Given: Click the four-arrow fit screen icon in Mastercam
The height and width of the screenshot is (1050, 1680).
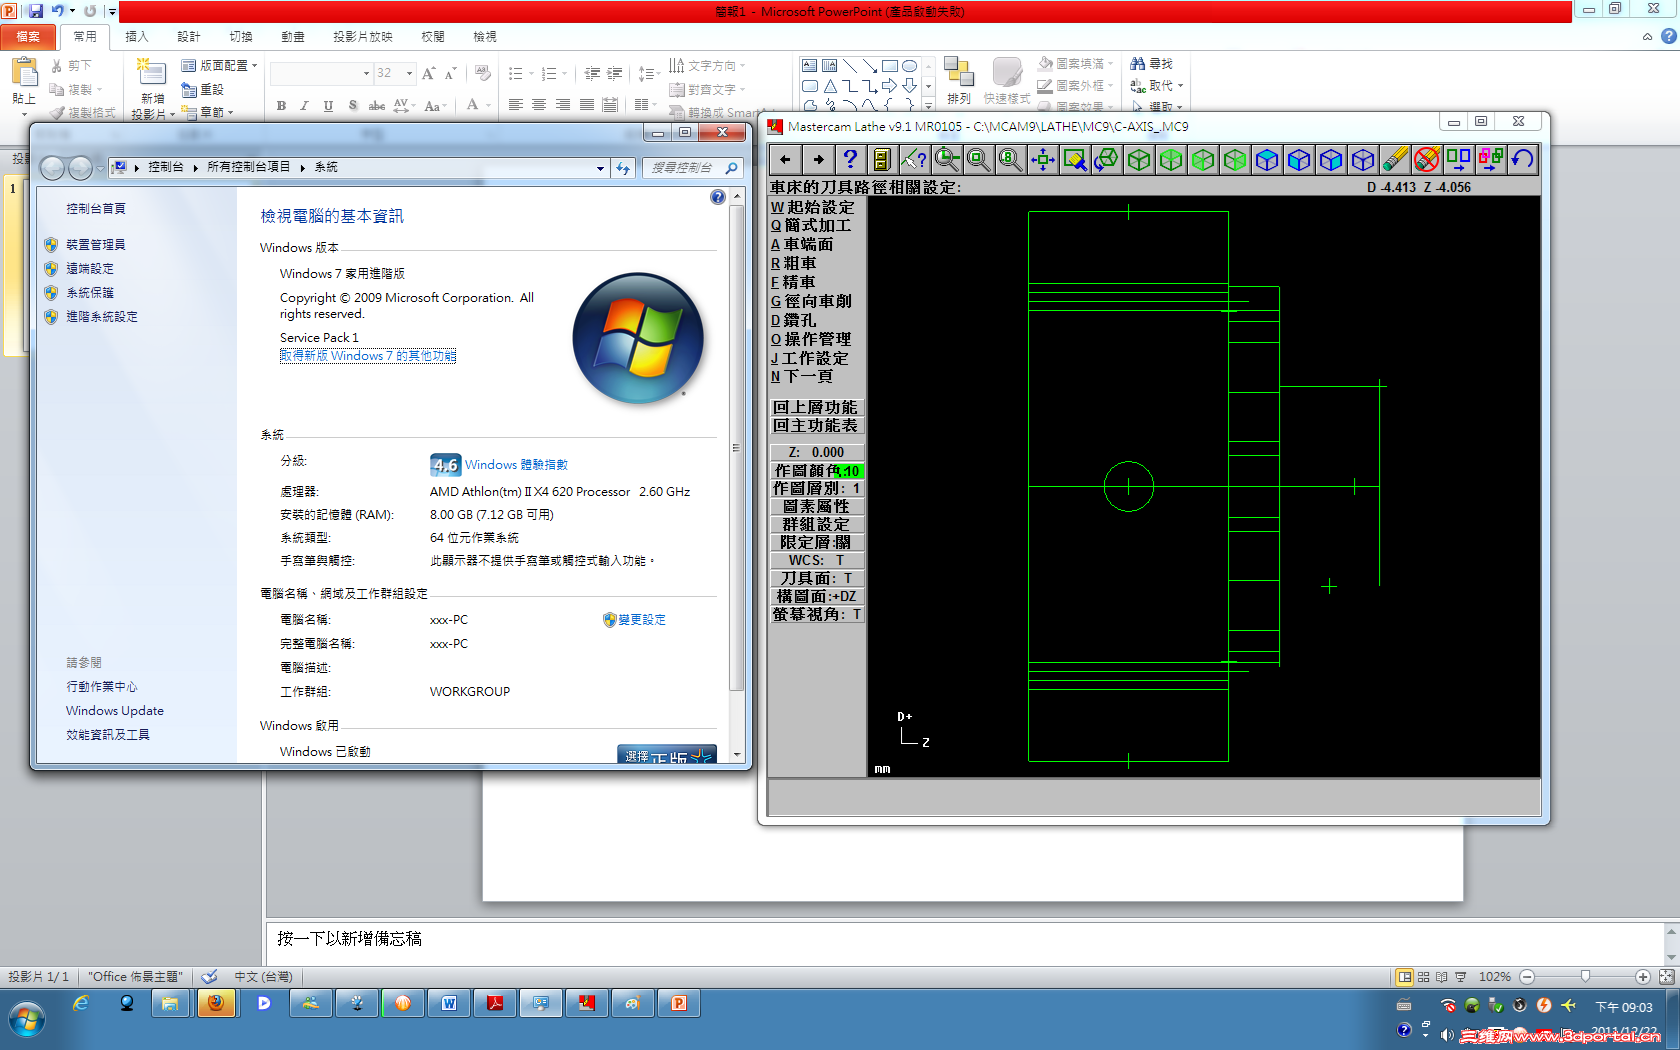Looking at the screenshot, I should (1042, 159).
